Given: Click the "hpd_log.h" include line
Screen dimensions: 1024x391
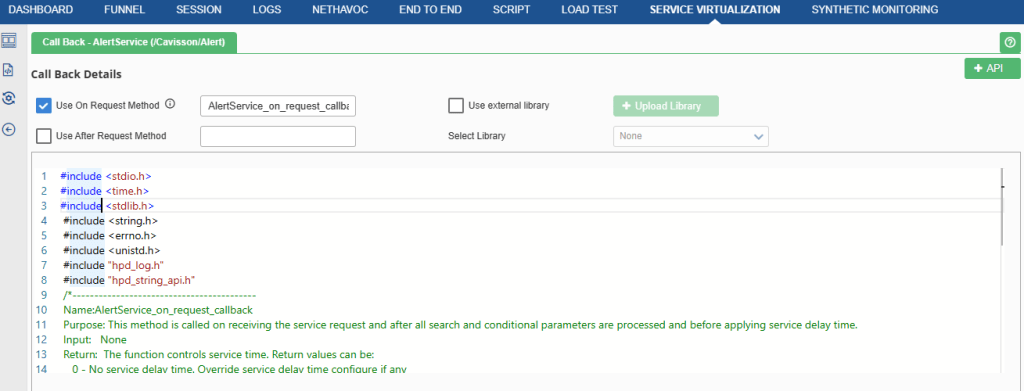Looking at the screenshot, I should (113, 266).
